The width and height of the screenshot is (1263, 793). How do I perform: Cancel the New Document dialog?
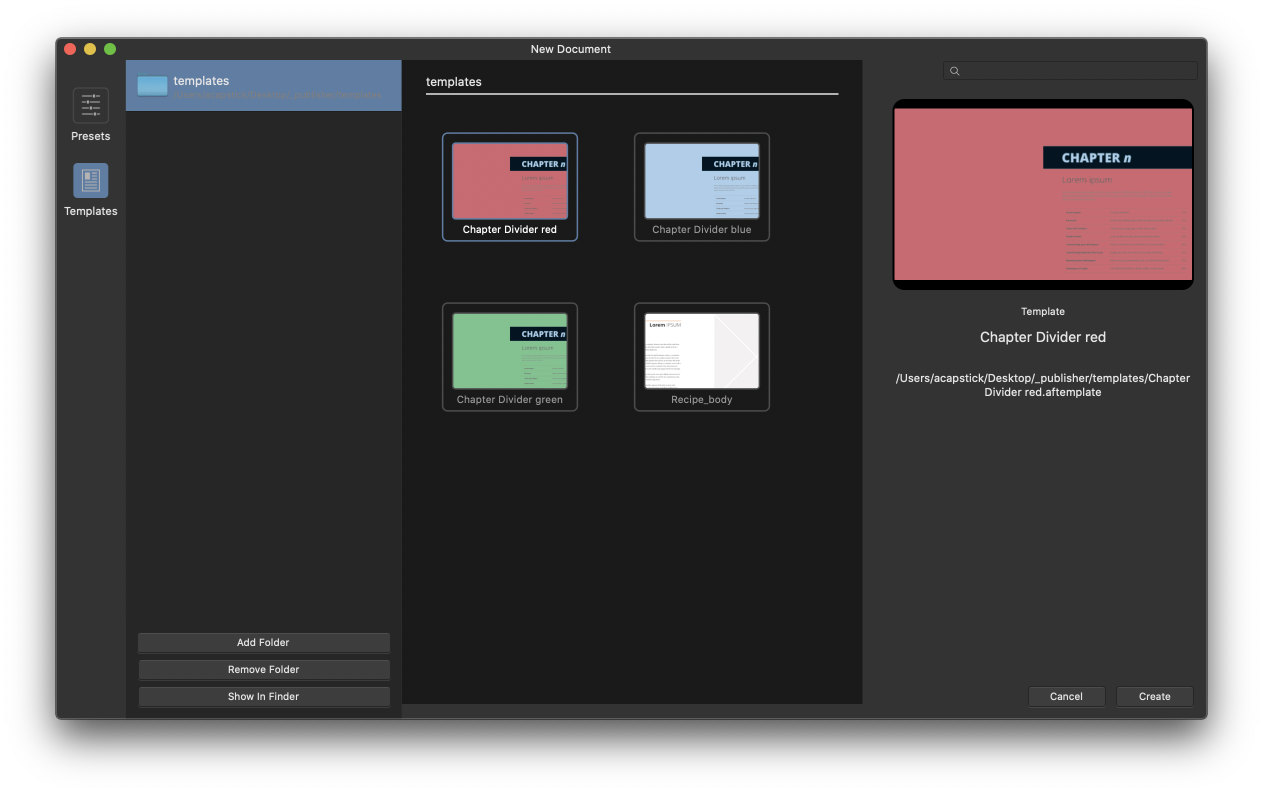click(x=1066, y=696)
